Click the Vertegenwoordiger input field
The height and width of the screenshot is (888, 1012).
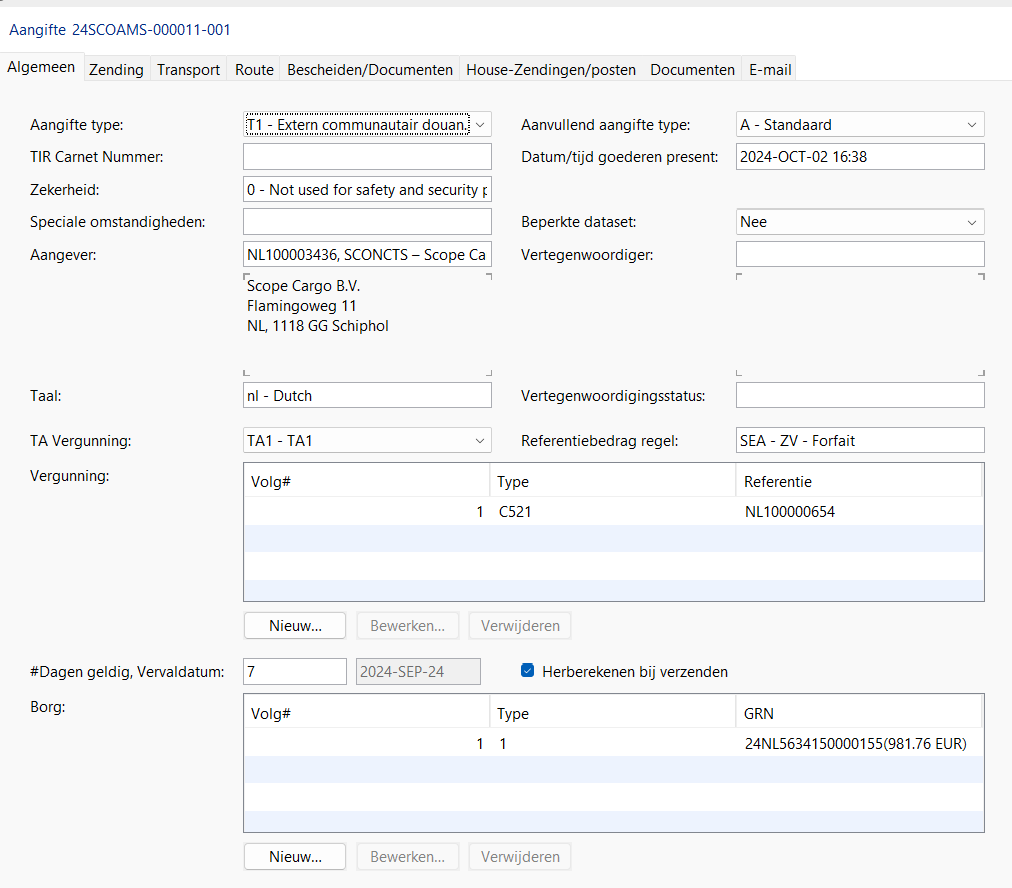tap(860, 254)
